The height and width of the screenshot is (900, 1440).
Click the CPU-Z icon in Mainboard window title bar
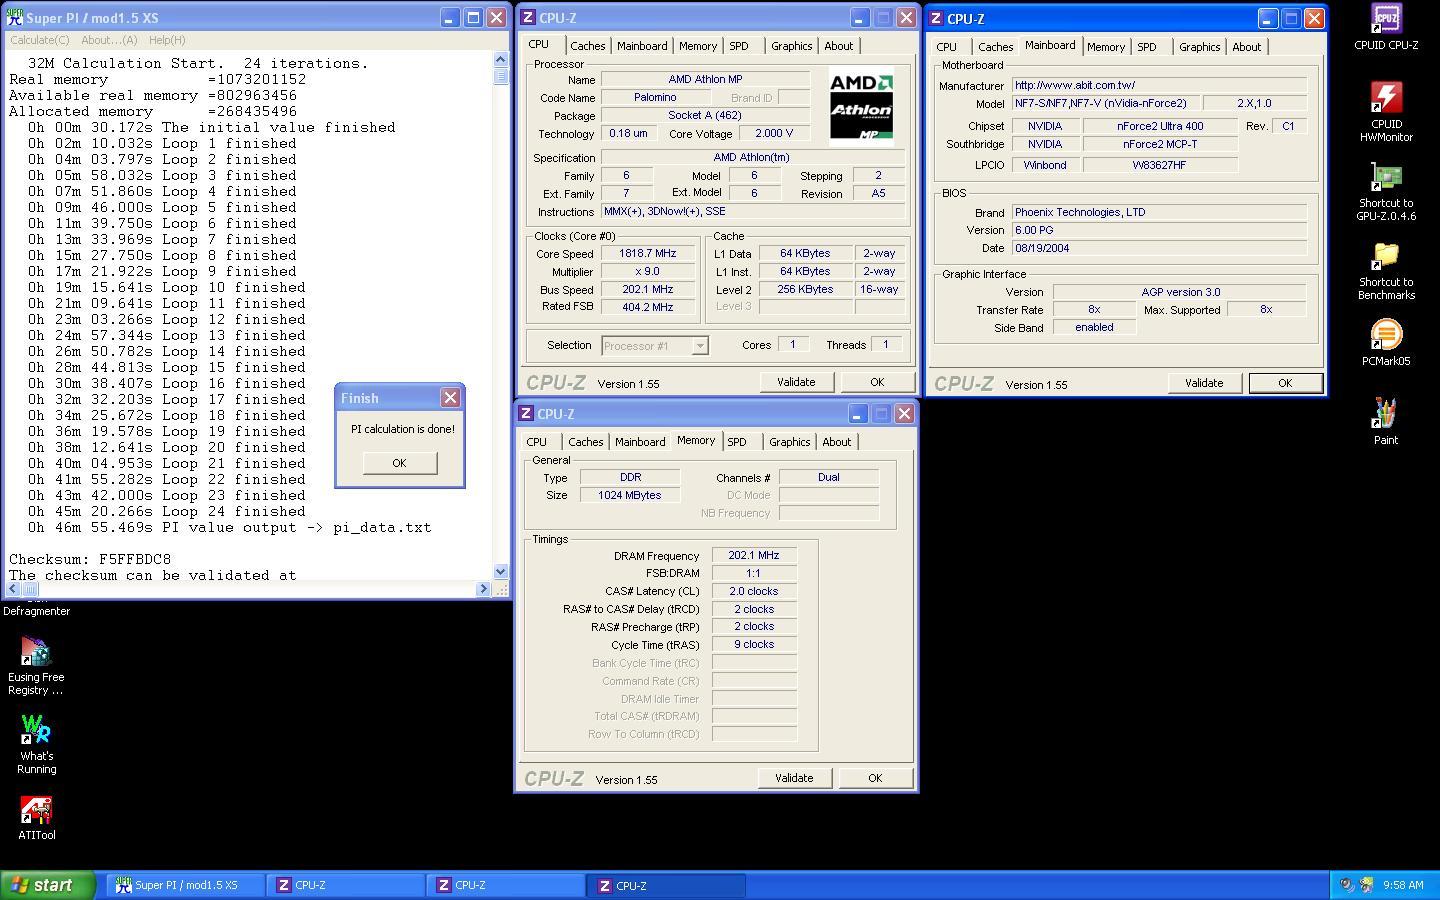click(x=937, y=18)
